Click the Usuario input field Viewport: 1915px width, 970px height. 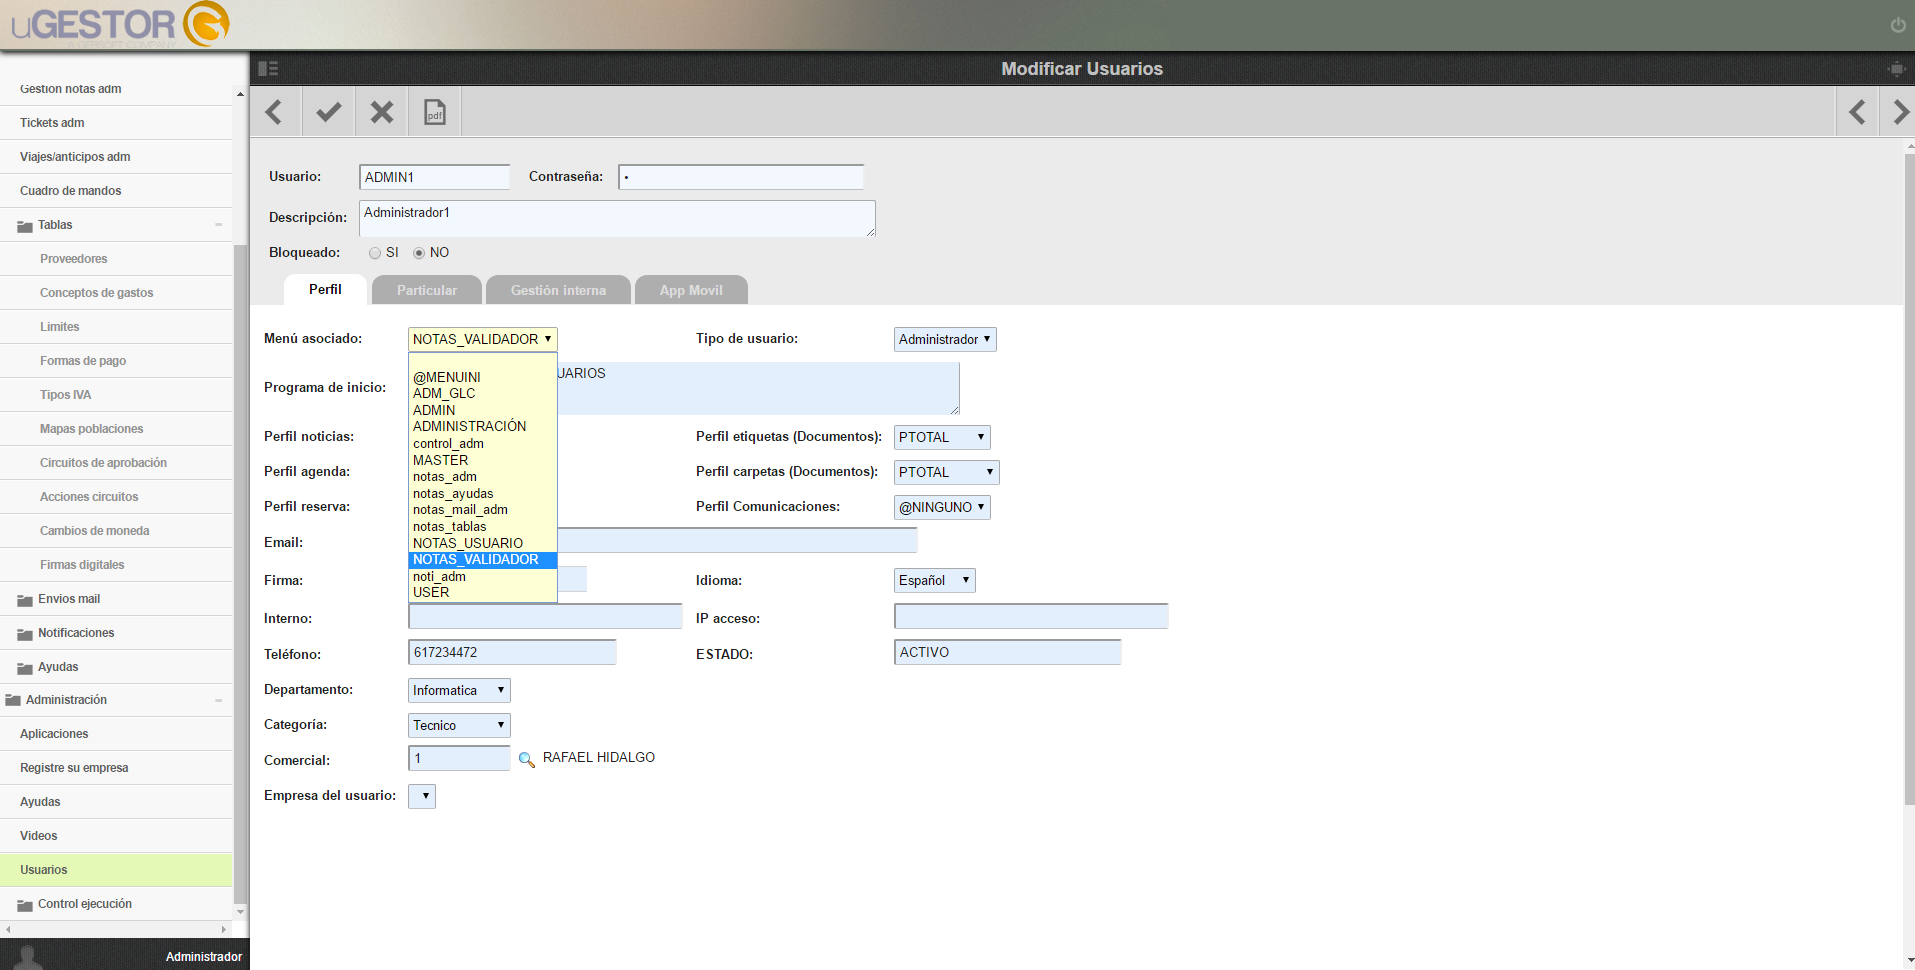[x=434, y=177]
